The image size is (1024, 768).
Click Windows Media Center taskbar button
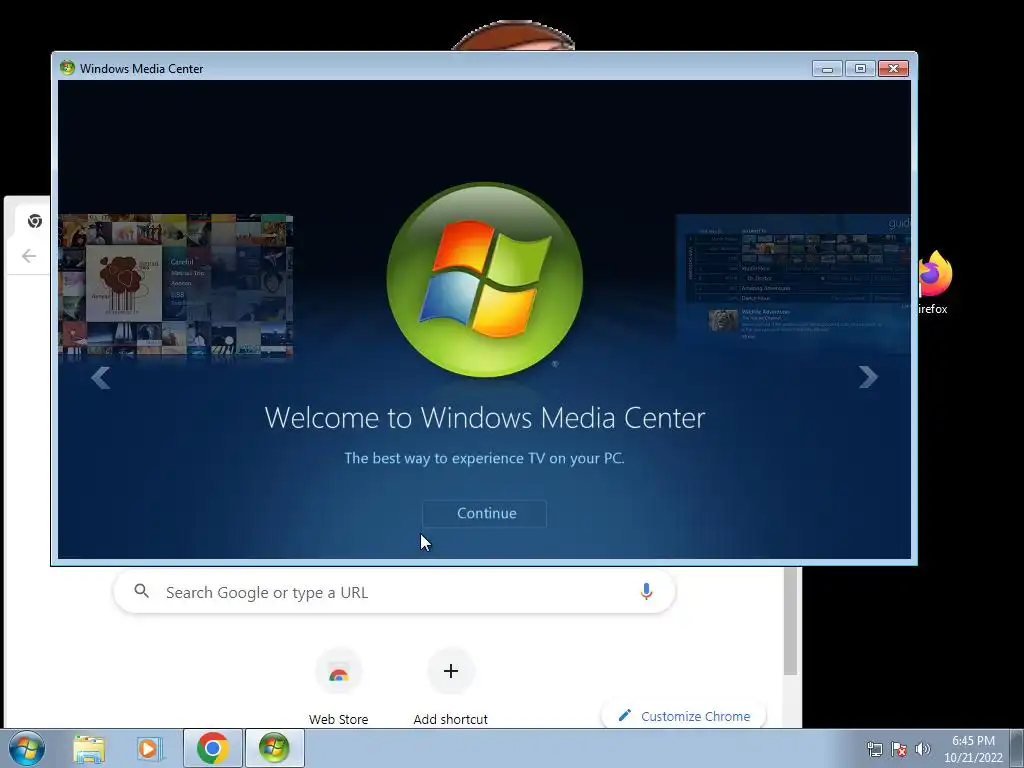click(x=274, y=748)
